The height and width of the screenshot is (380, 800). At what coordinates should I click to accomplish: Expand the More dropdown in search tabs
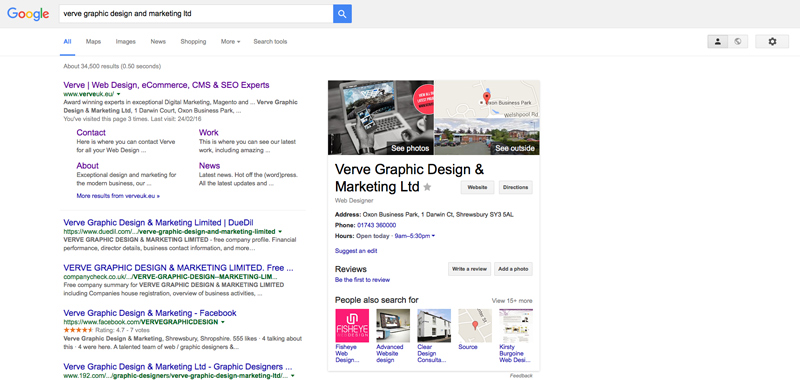click(230, 42)
